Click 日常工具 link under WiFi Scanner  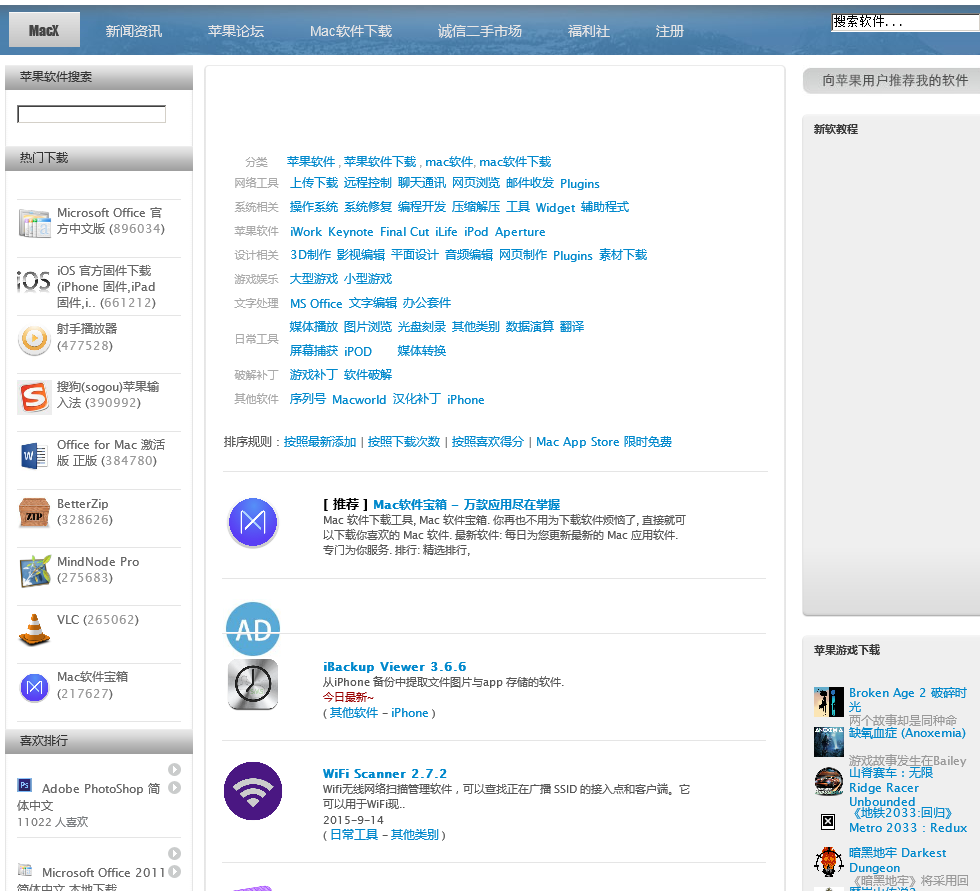click(354, 835)
